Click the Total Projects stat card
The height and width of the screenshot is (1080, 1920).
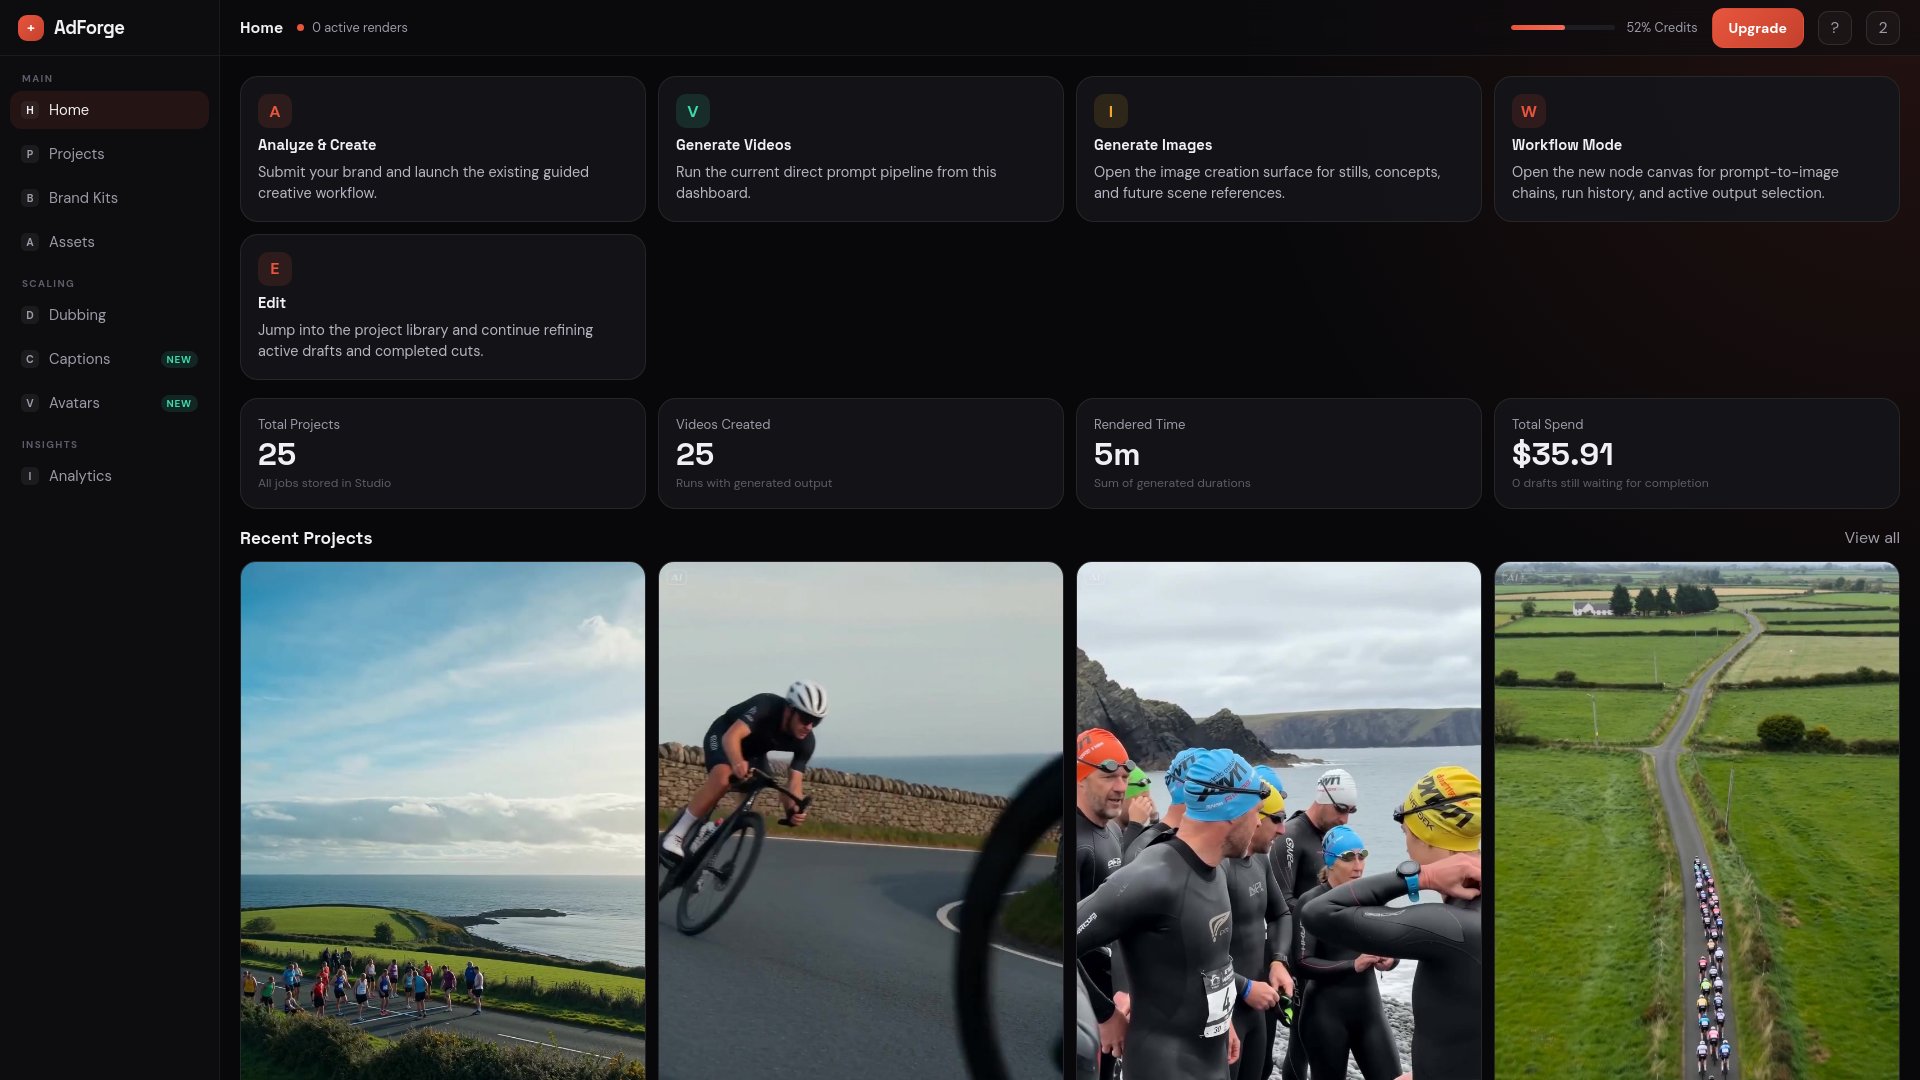coord(443,453)
